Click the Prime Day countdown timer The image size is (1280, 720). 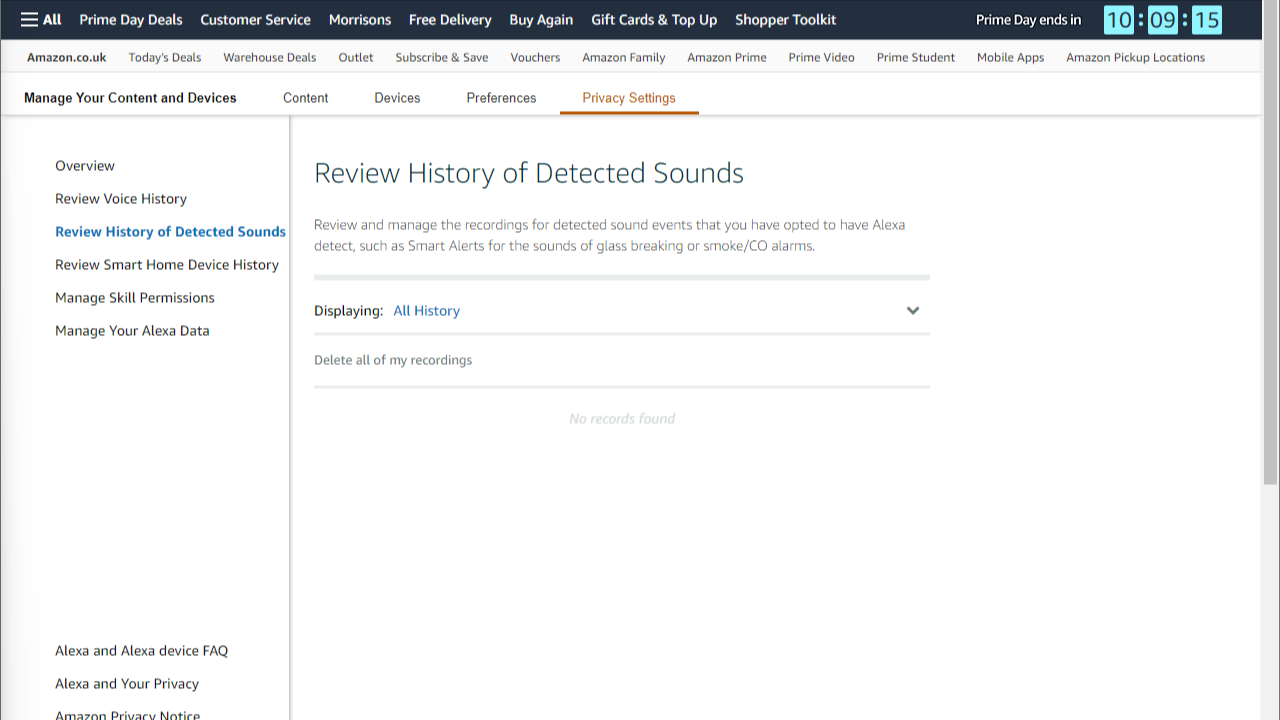[1162, 20]
